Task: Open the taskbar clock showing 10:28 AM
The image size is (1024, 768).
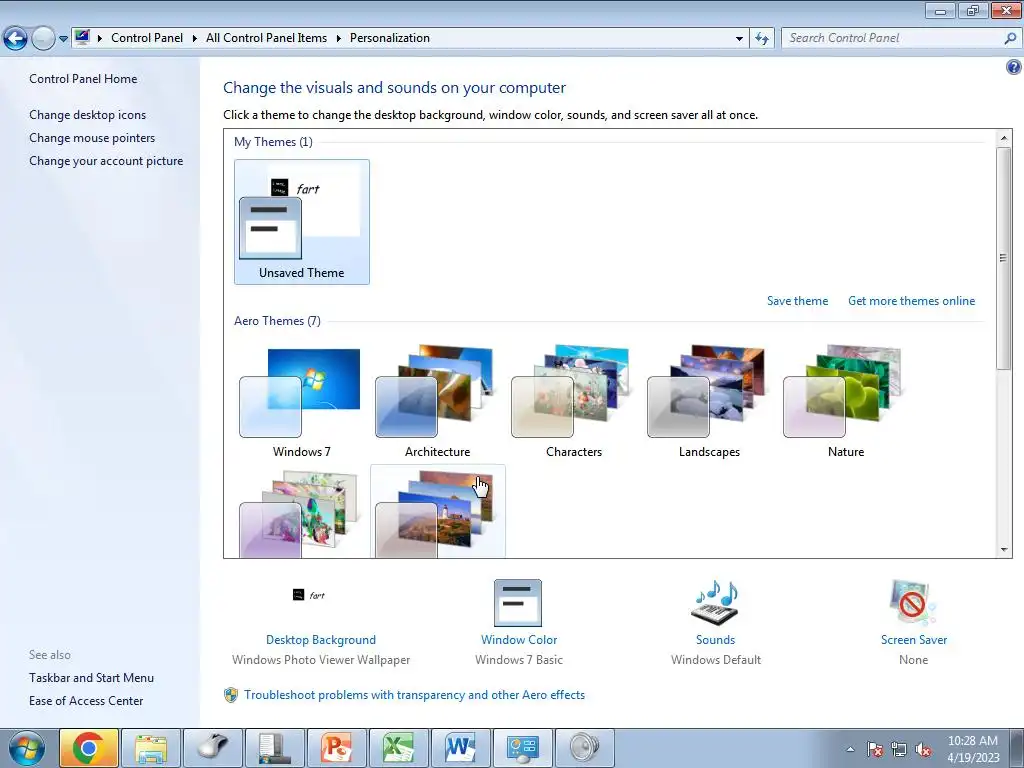Action: click(x=973, y=749)
